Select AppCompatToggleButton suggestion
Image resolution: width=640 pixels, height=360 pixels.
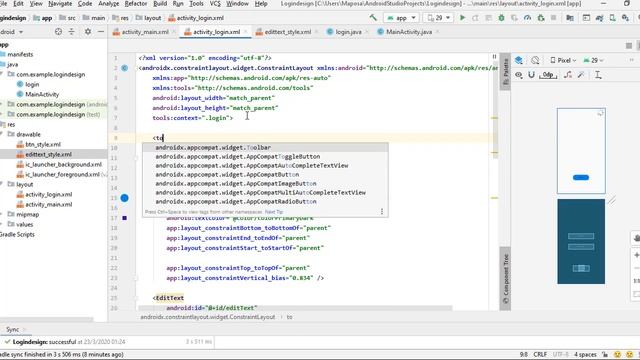265,156
